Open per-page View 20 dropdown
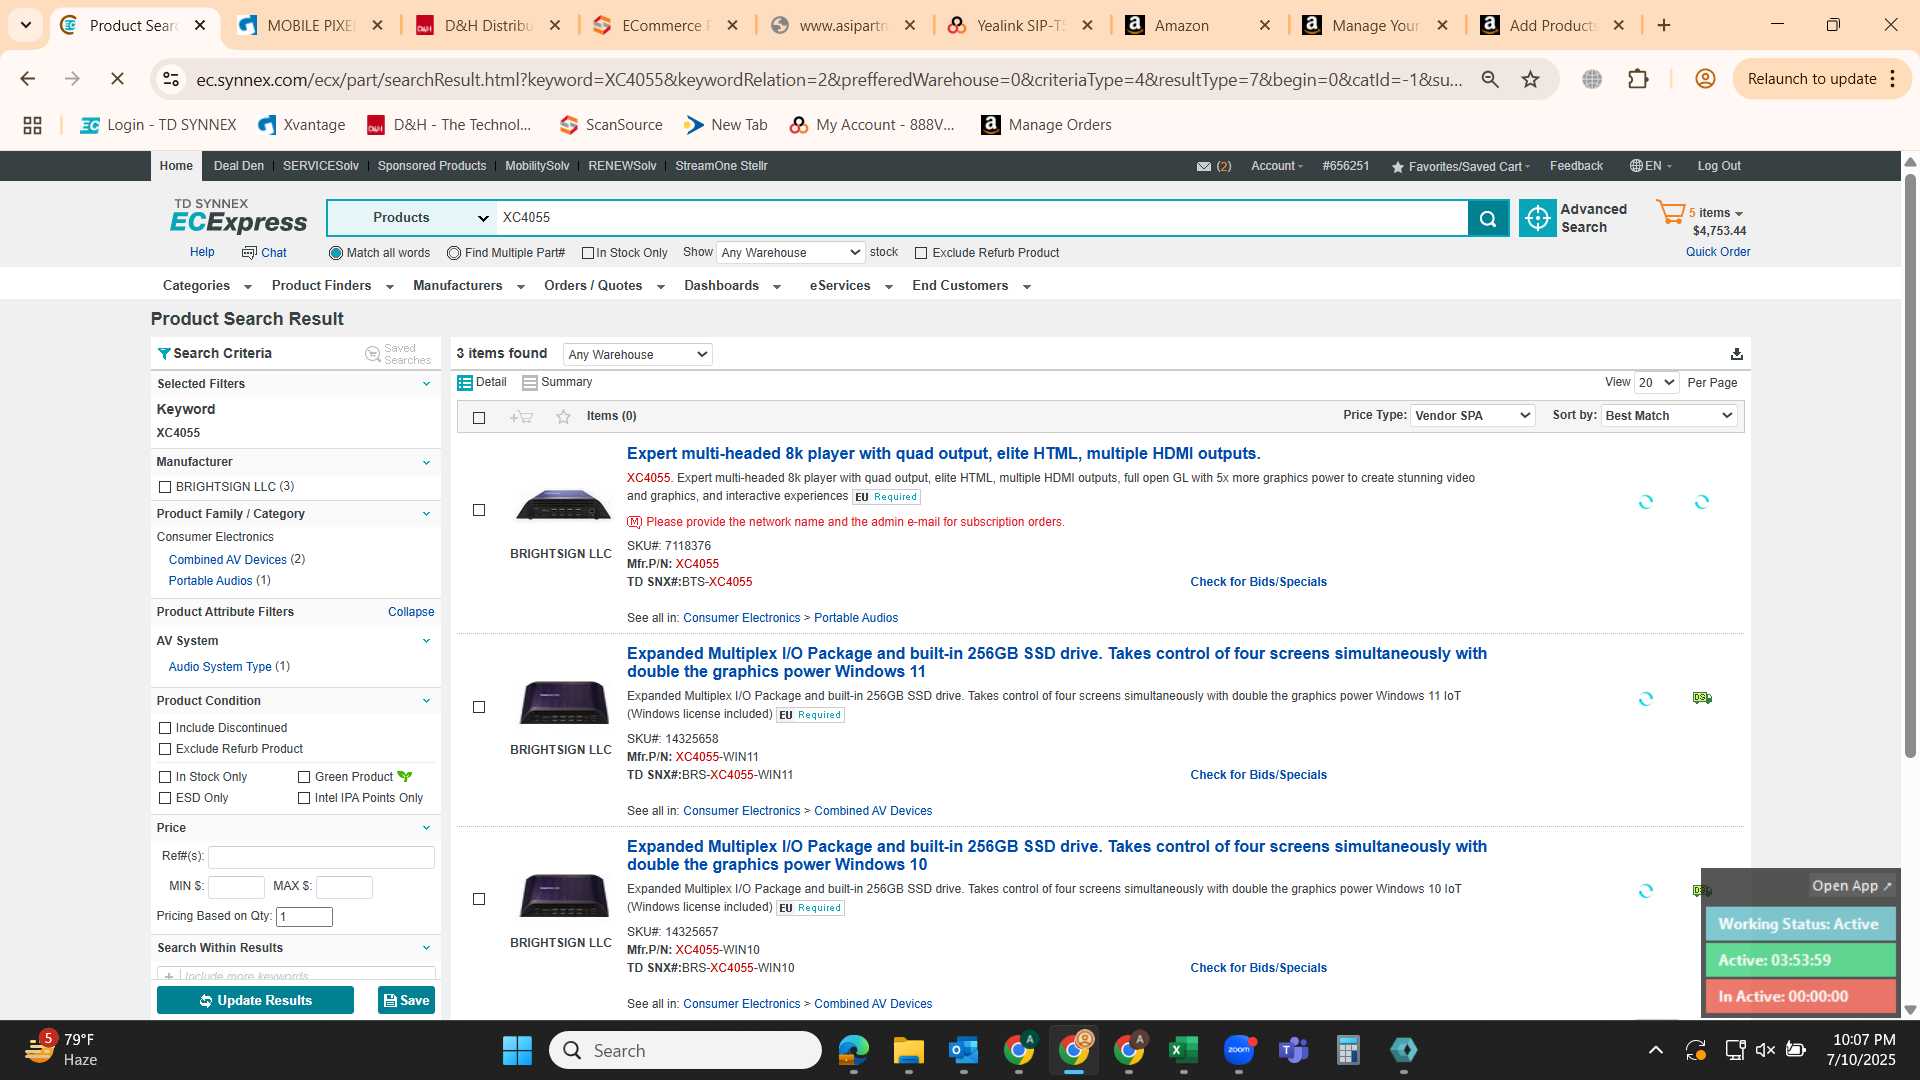Viewport: 1920px width, 1080px height. [x=1656, y=383]
